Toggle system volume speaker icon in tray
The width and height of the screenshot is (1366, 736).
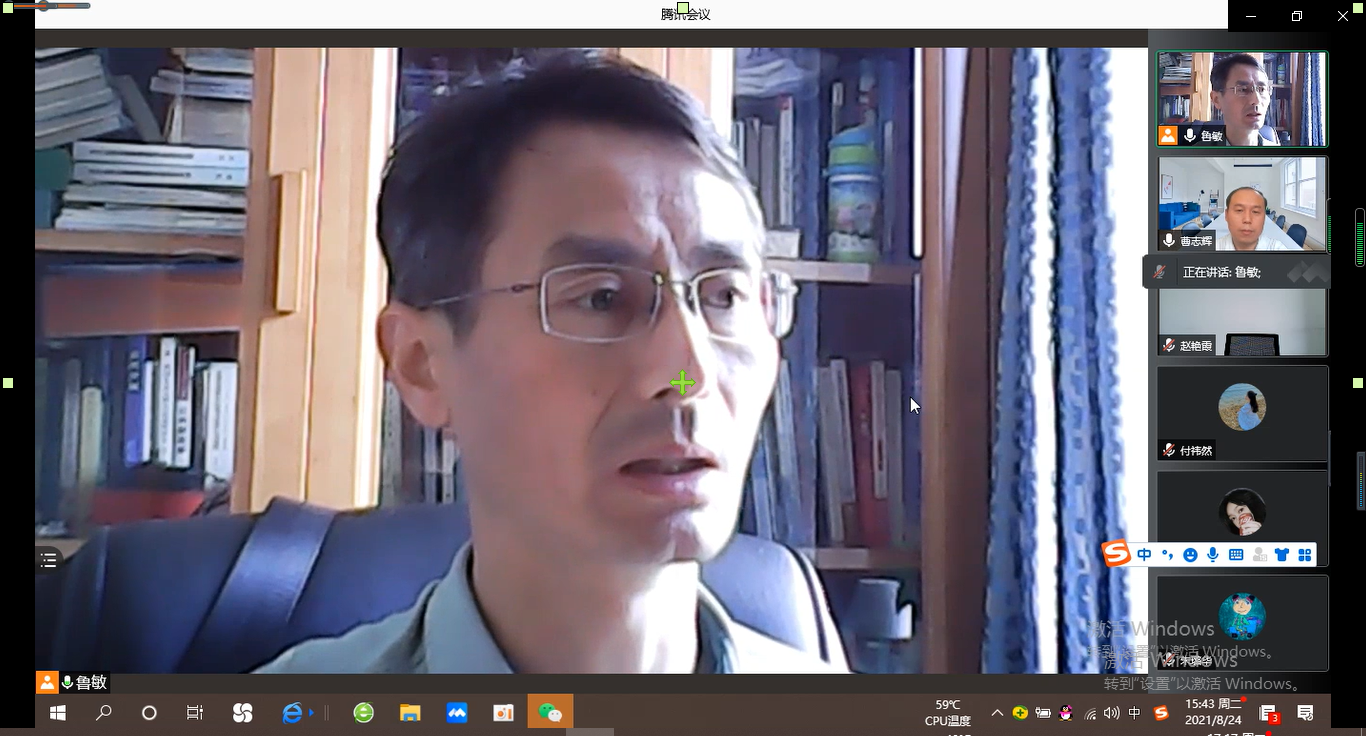[1112, 713]
